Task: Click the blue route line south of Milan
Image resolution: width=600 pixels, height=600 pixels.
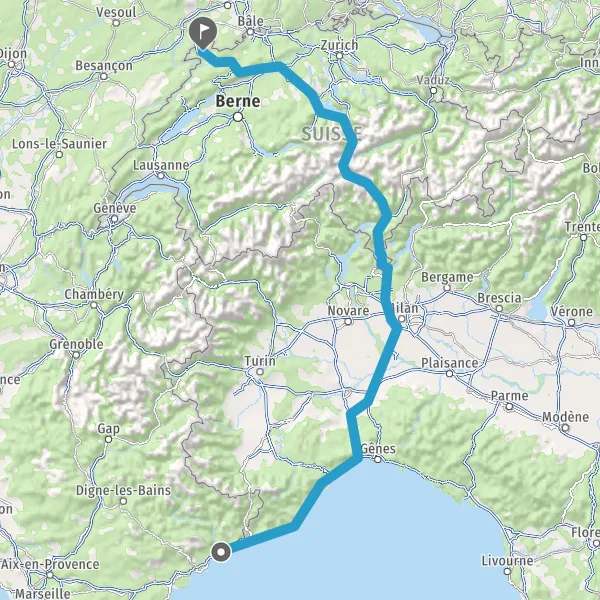Action: [x=382, y=365]
